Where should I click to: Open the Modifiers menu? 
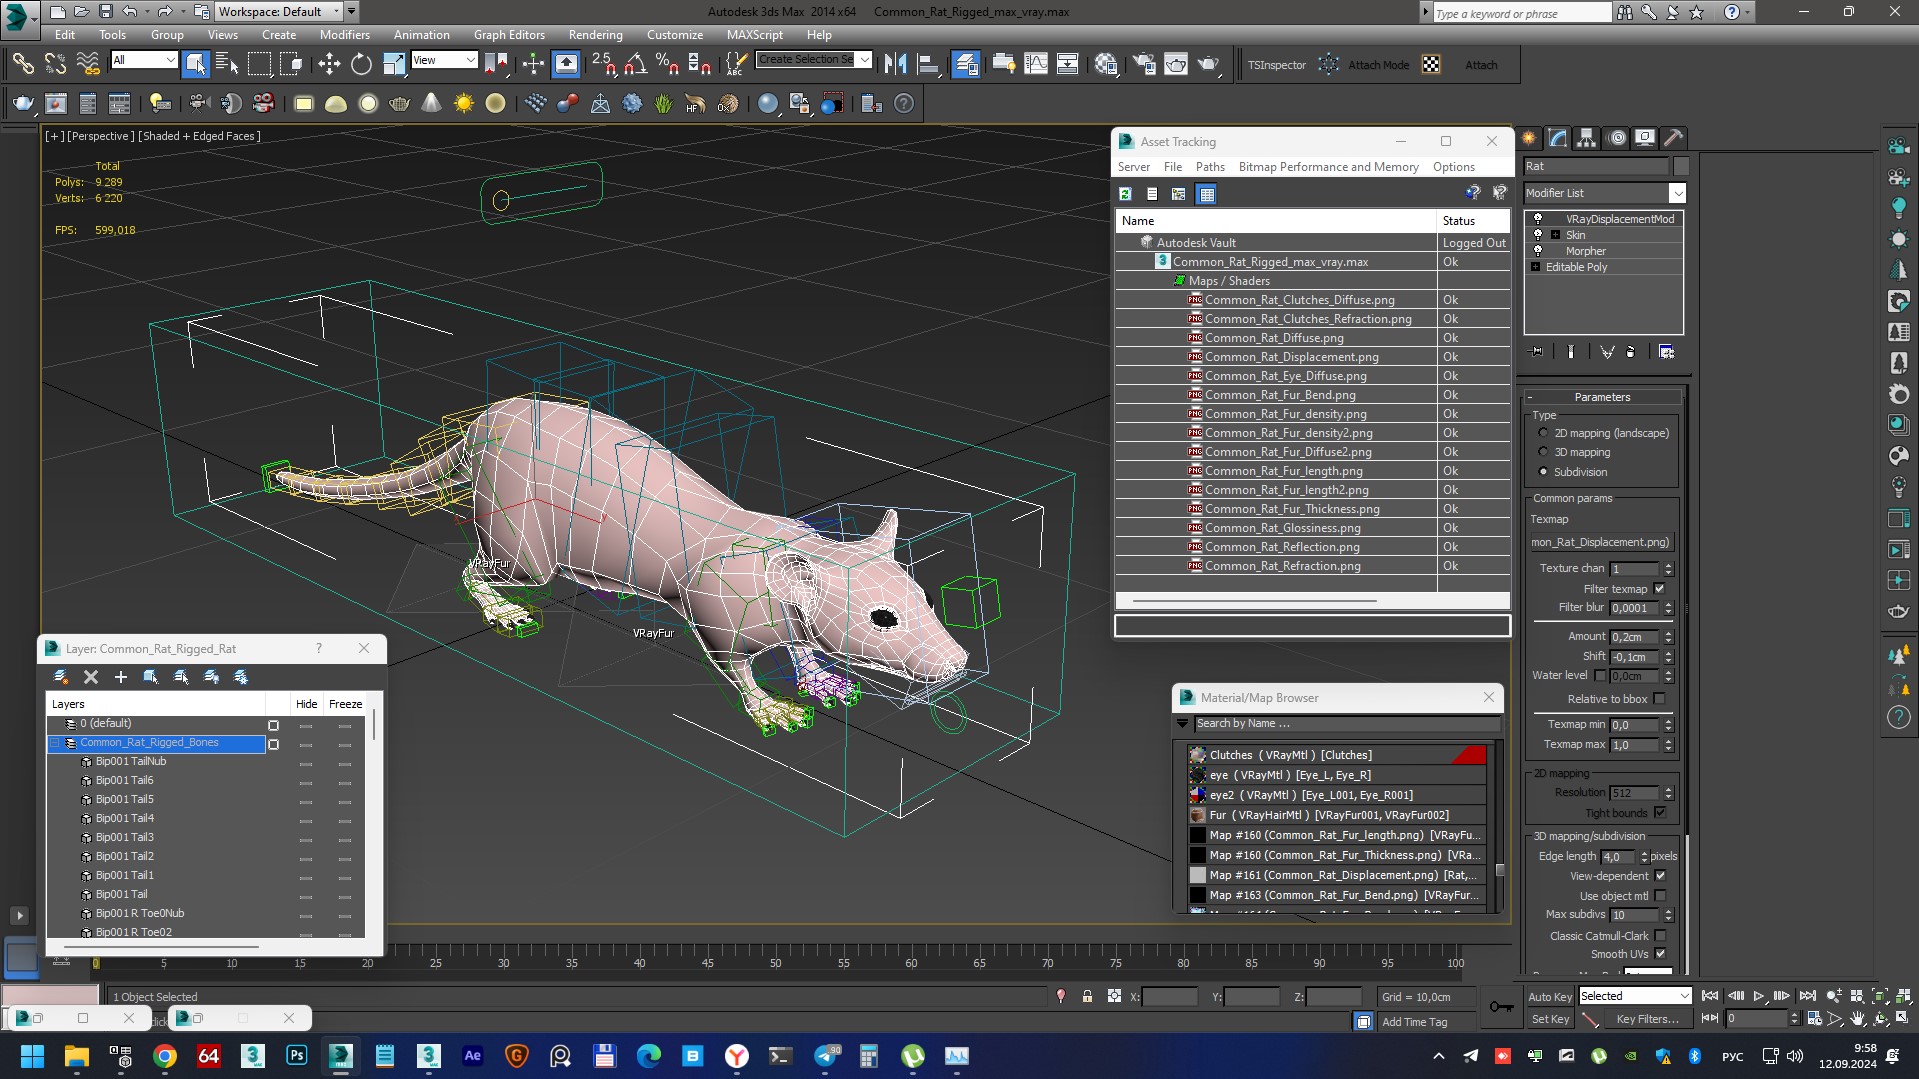click(x=345, y=34)
